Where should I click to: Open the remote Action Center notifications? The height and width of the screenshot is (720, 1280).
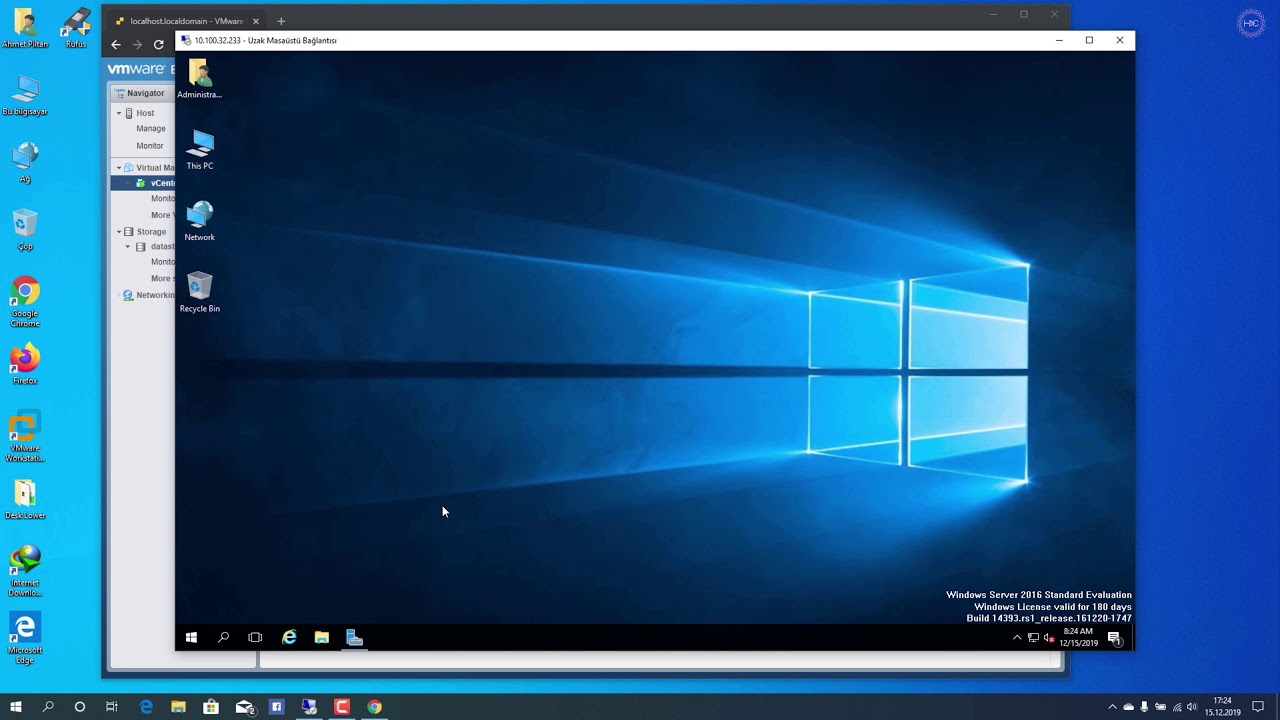click(1114, 638)
